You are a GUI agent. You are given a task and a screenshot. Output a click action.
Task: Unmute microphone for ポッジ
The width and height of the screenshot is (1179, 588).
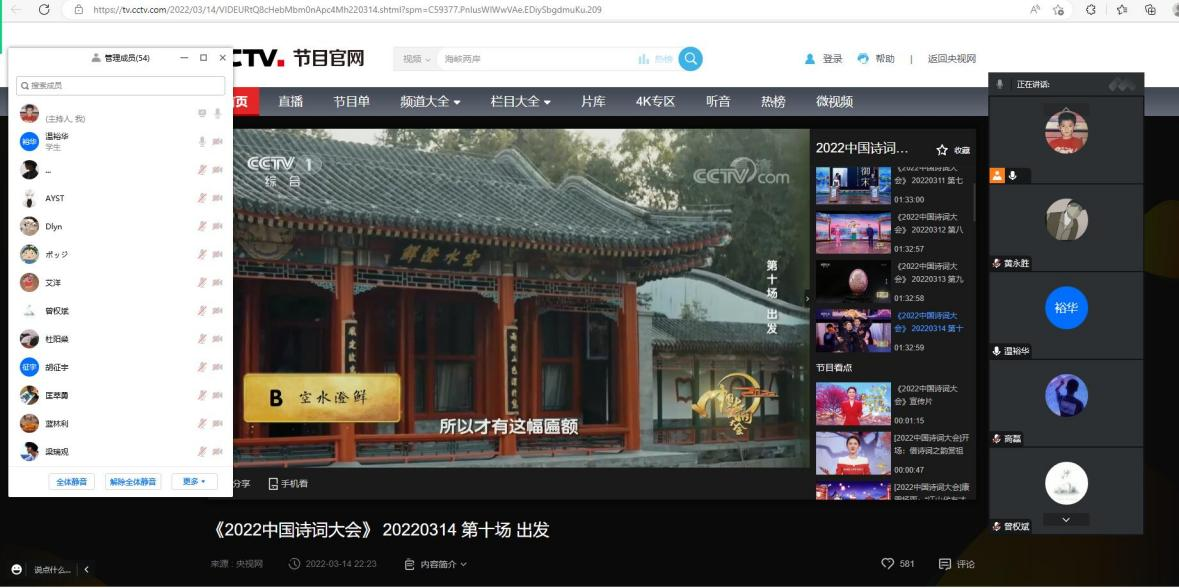(202, 254)
